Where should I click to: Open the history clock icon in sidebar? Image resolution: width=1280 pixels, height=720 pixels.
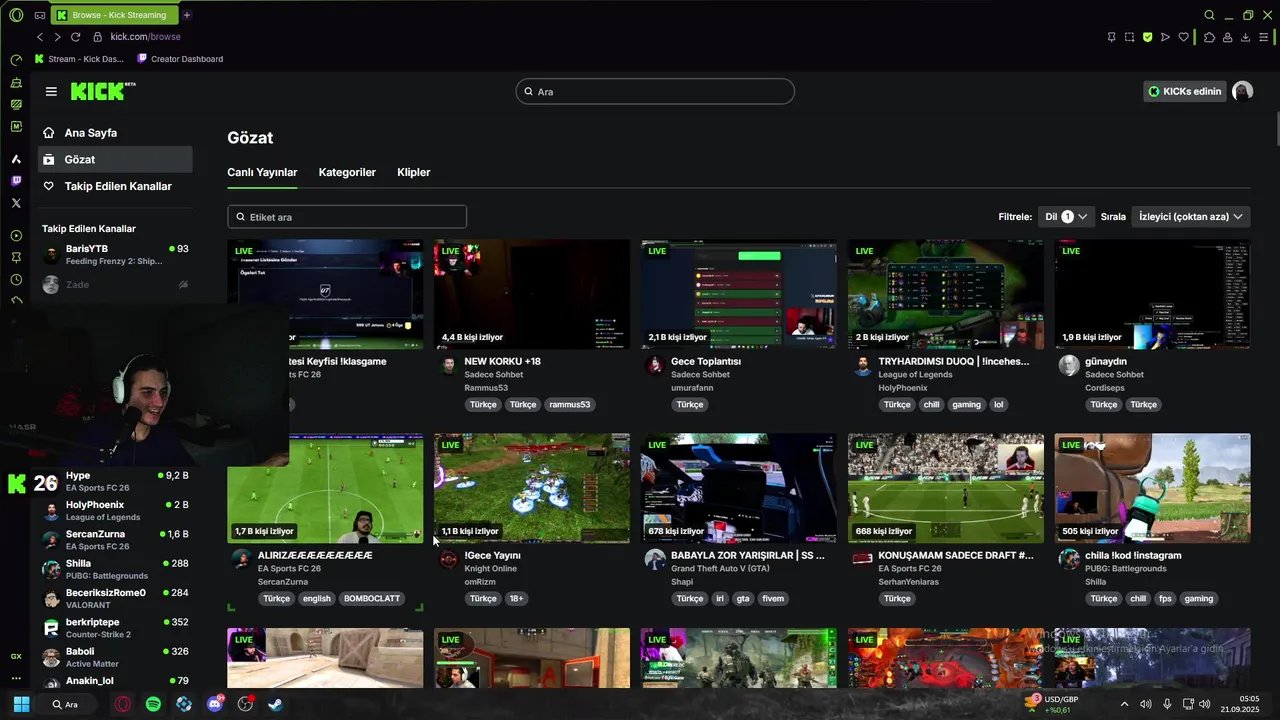click(16, 280)
